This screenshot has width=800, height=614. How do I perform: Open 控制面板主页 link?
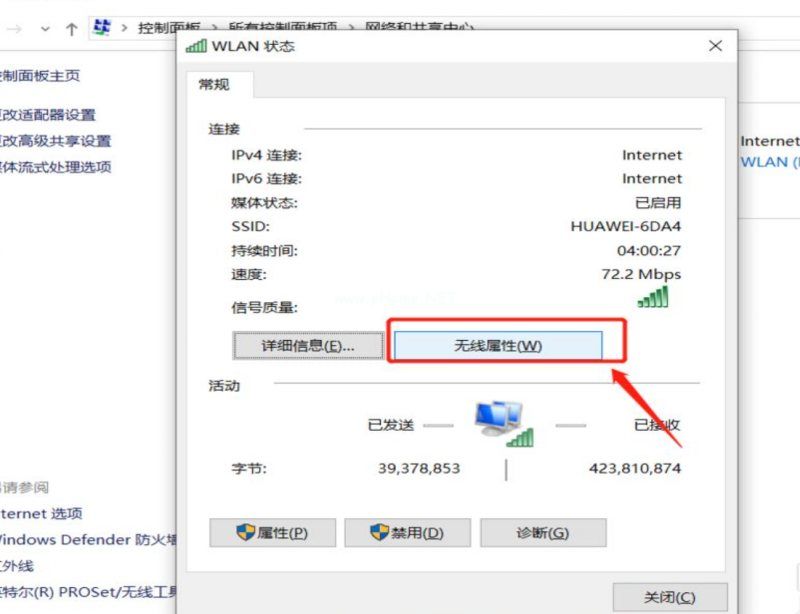tap(40, 76)
